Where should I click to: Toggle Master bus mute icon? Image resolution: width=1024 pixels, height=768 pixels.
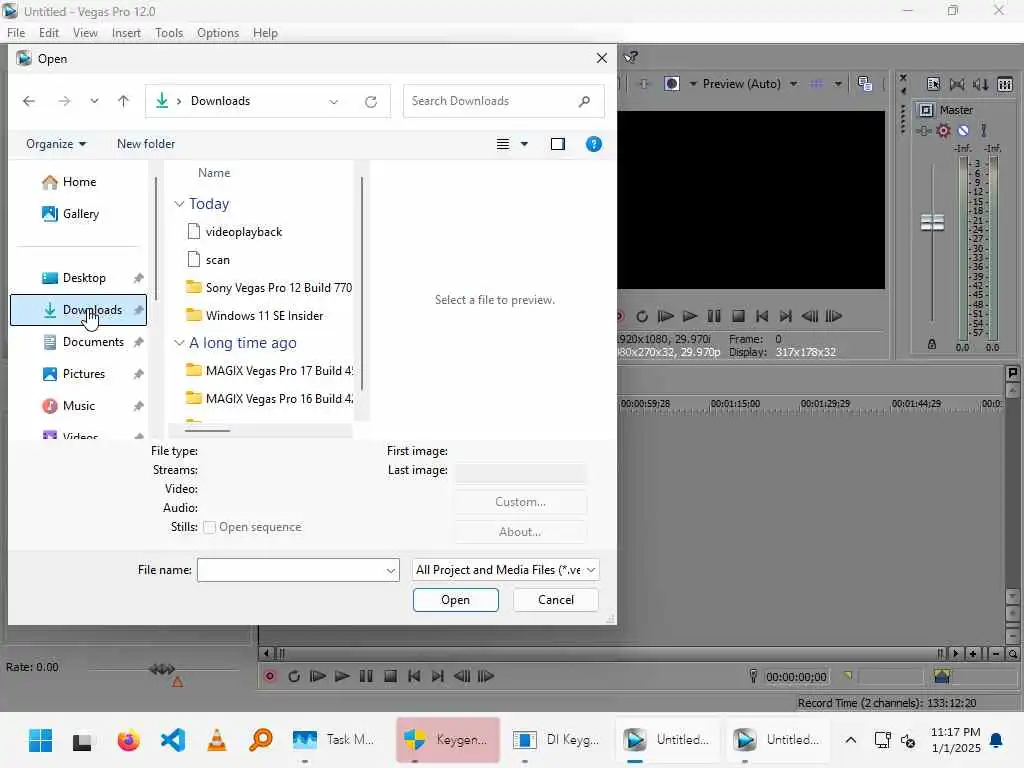[963, 131]
